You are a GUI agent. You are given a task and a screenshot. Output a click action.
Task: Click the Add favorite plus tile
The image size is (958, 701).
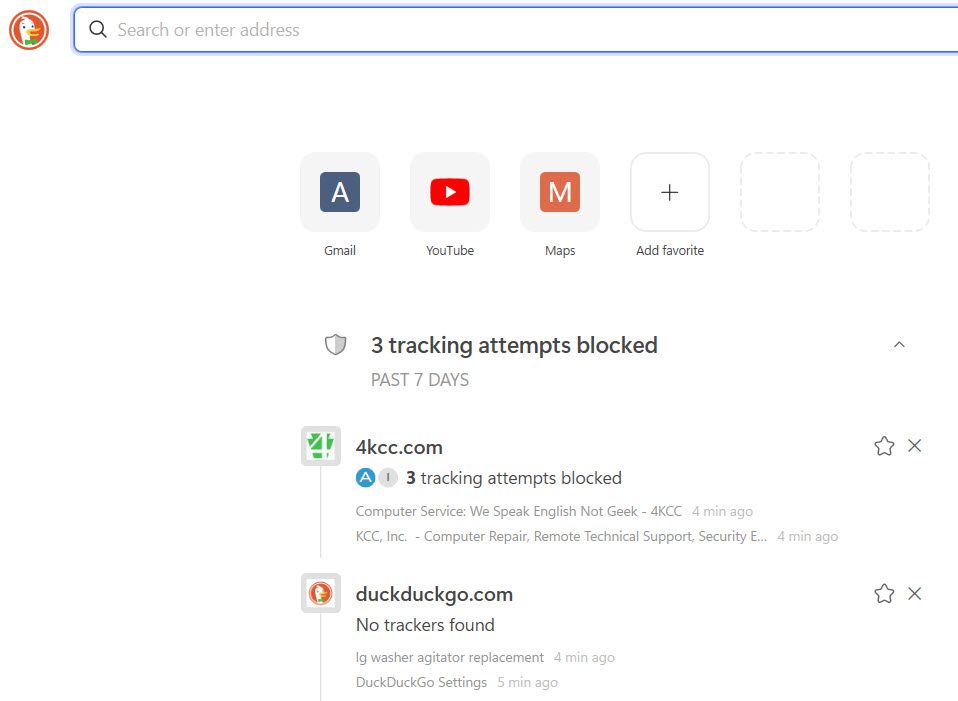pos(670,192)
